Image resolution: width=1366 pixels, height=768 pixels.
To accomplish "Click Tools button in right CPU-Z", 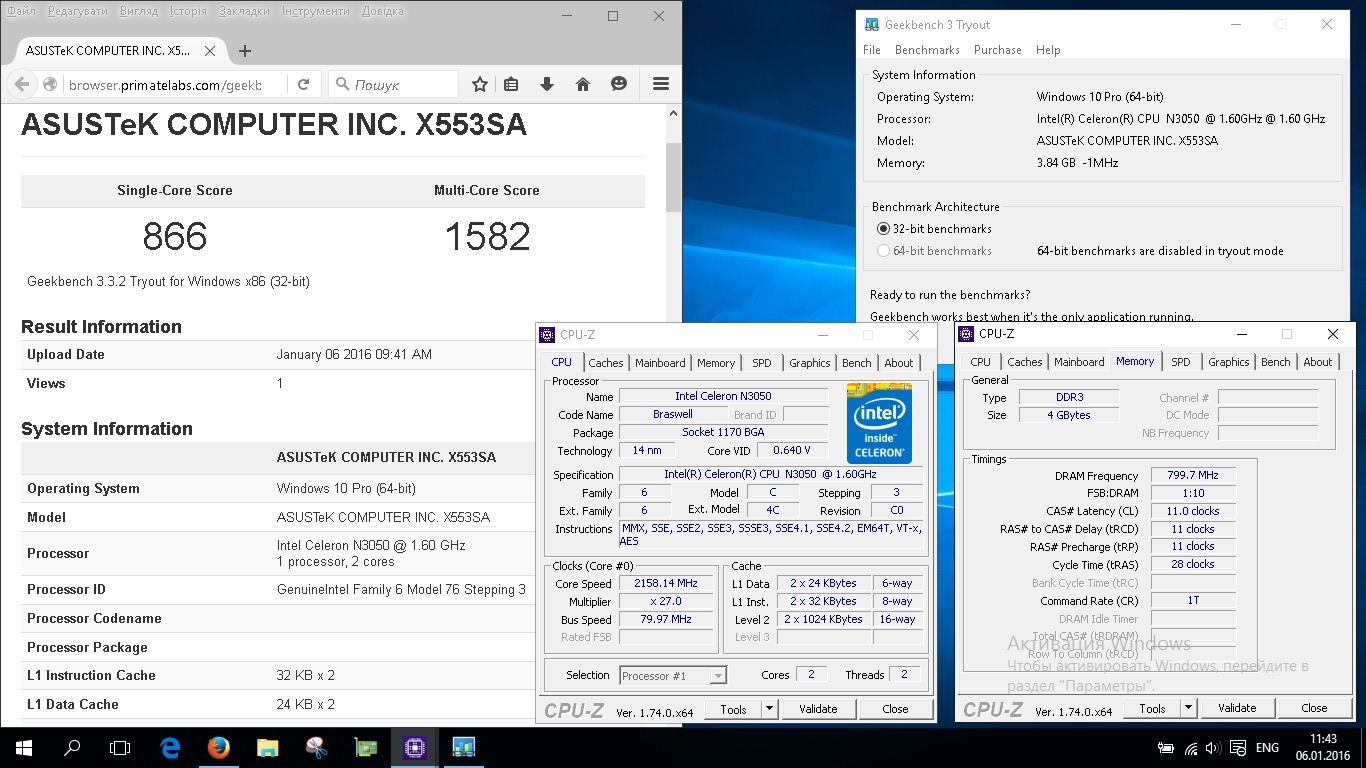I will click(1152, 708).
